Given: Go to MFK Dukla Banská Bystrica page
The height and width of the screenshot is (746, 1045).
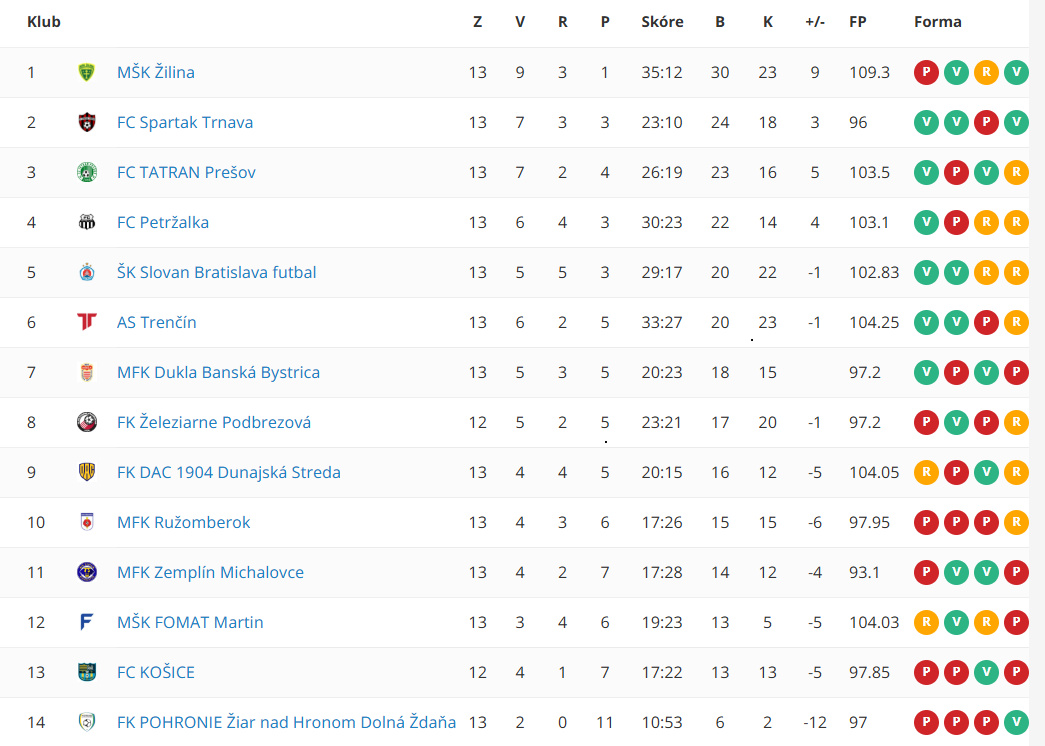Looking at the screenshot, I should [218, 372].
